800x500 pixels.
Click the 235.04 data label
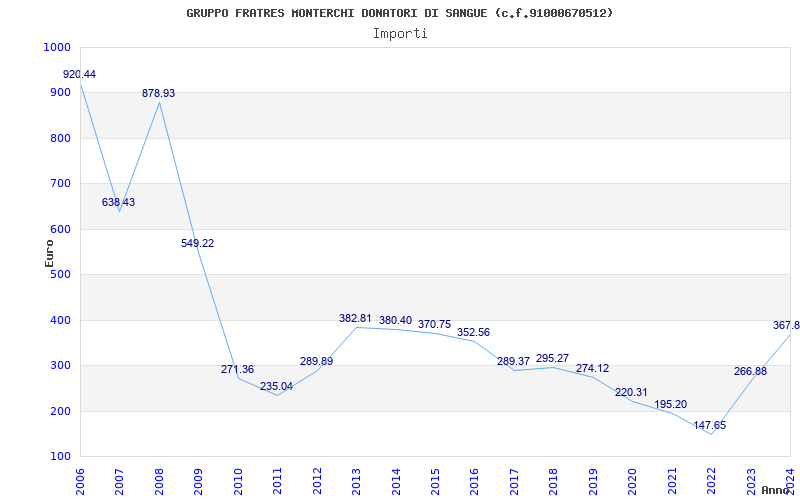276,386
